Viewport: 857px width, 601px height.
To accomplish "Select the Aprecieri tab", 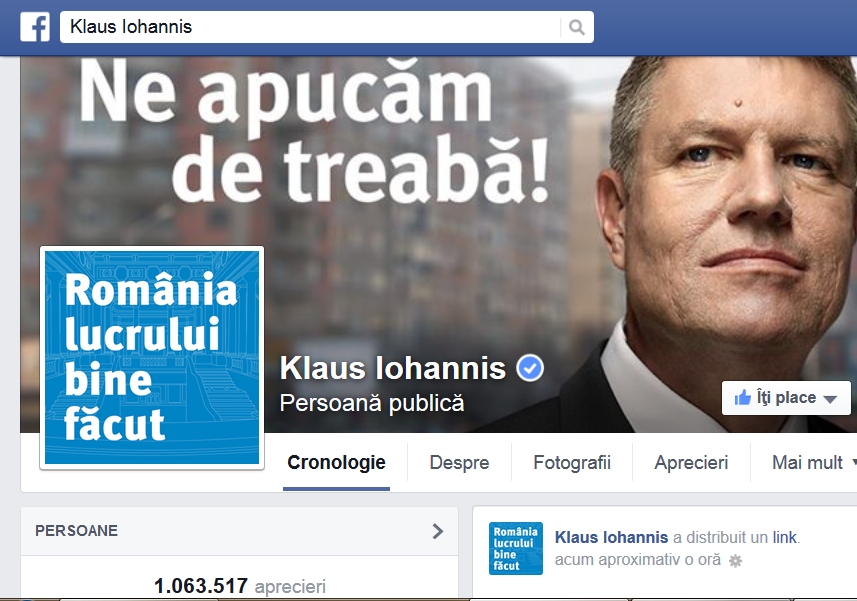I will pos(691,463).
